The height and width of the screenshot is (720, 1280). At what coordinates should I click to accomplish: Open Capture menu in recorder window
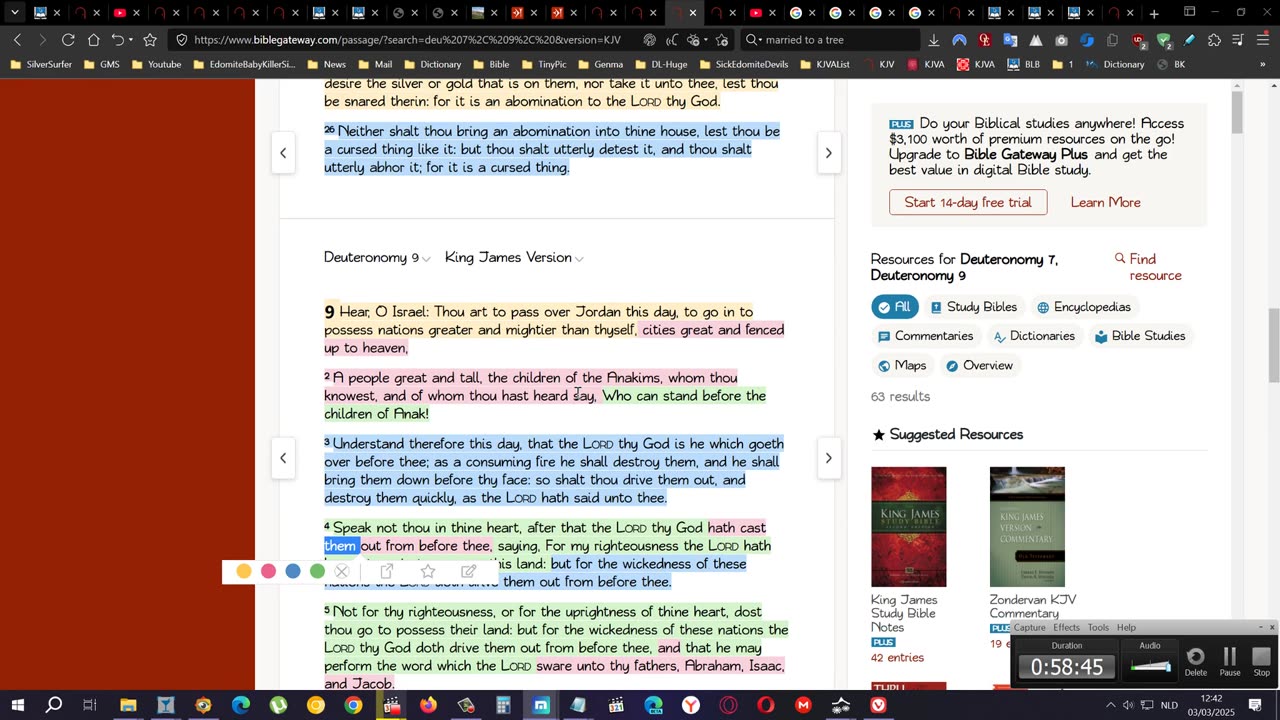click(1029, 627)
